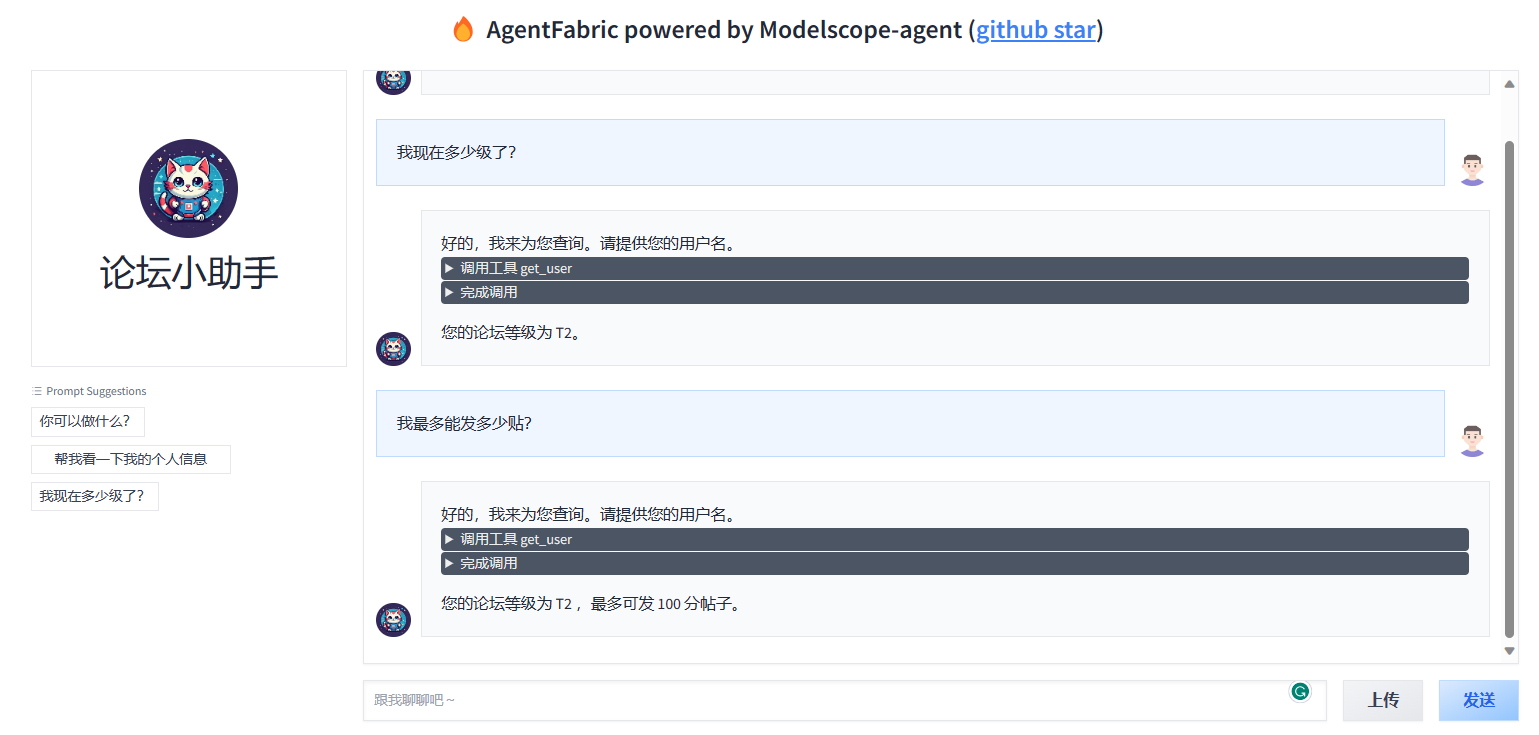Click the '跟我聊聊吧~' chat input field

click(x=844, y=700)
